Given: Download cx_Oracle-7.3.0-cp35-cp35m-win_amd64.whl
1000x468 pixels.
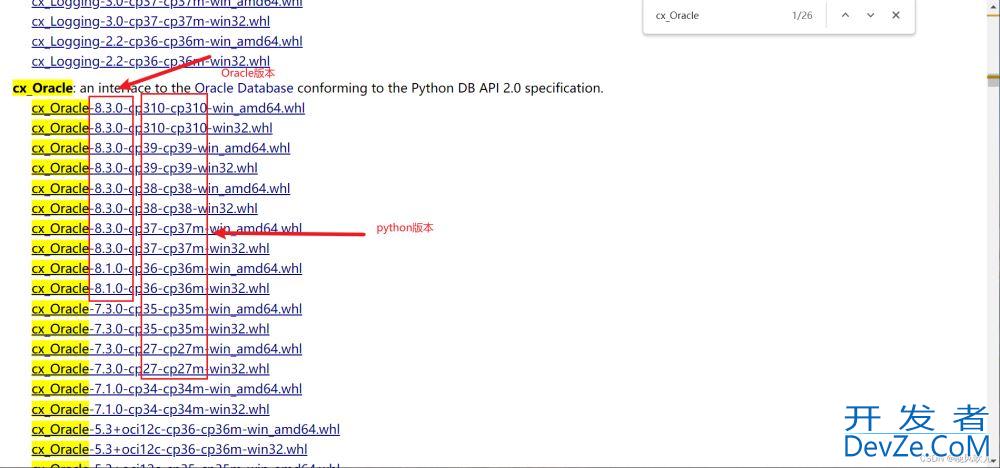Looking at the screenshot, I should click(x=167, y=309).
